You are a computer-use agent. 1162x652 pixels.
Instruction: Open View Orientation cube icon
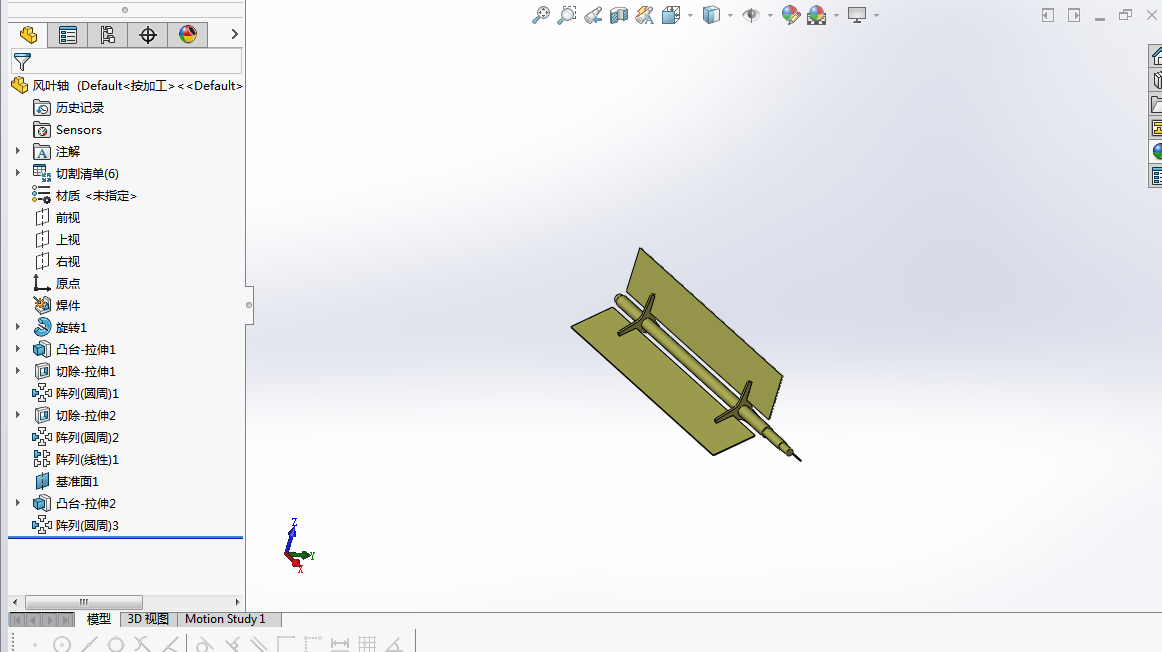click(671, 15)
